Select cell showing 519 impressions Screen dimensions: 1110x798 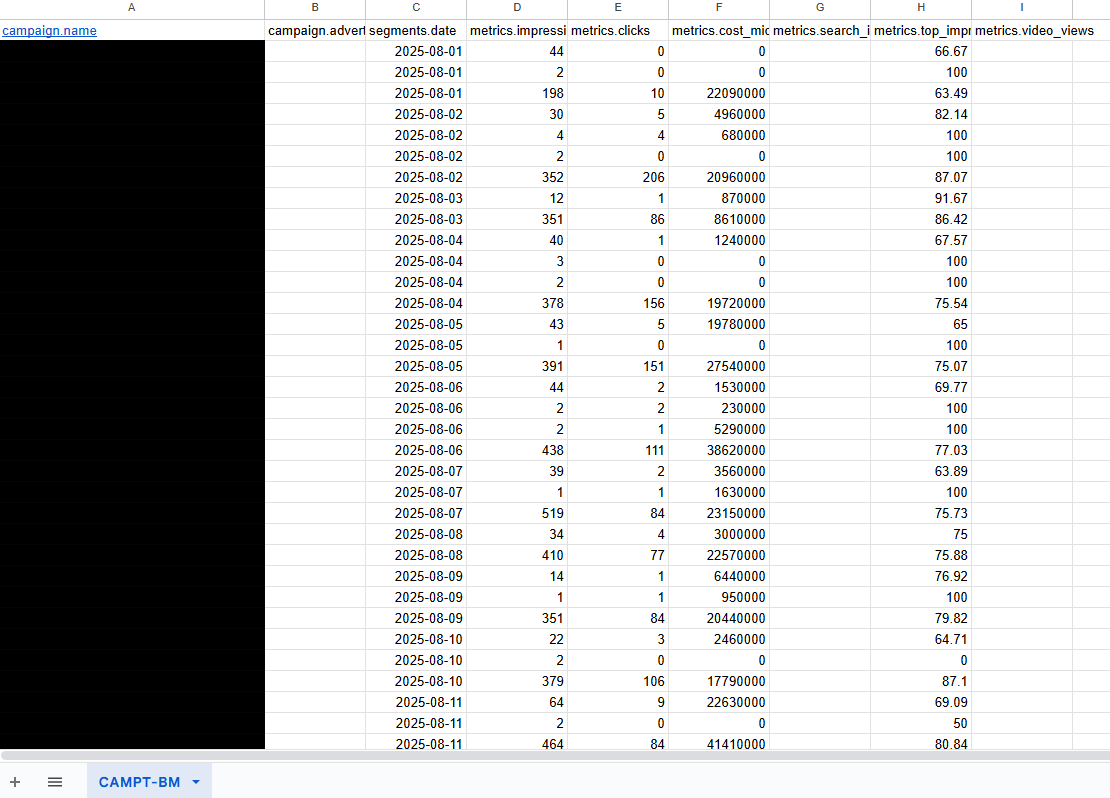point(517,513)
